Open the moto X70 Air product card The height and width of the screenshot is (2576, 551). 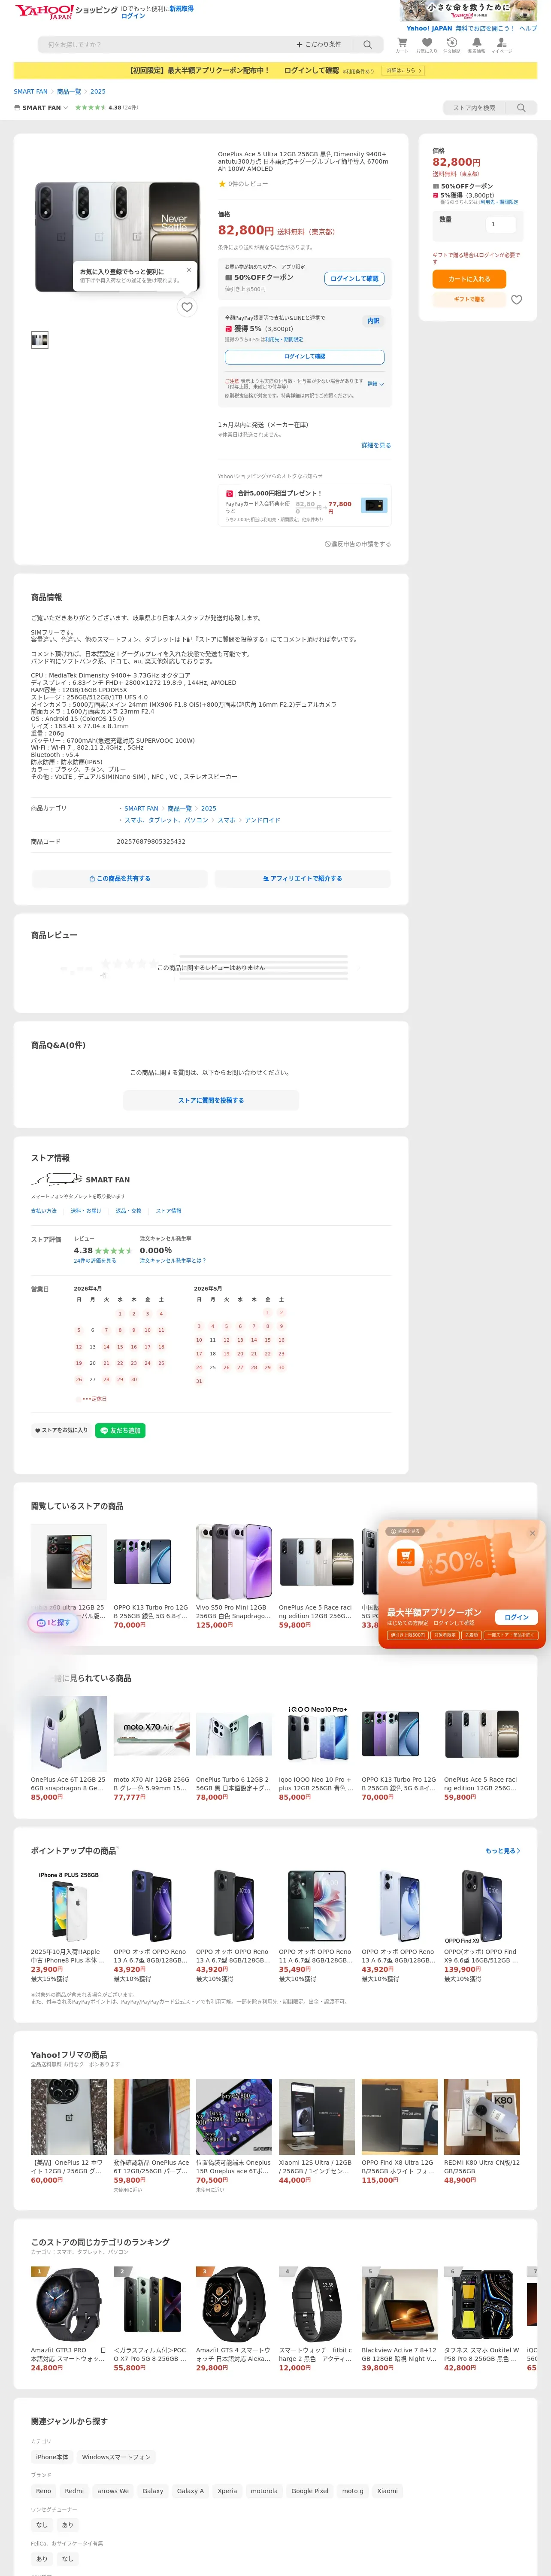click(x=151, y=1749)
